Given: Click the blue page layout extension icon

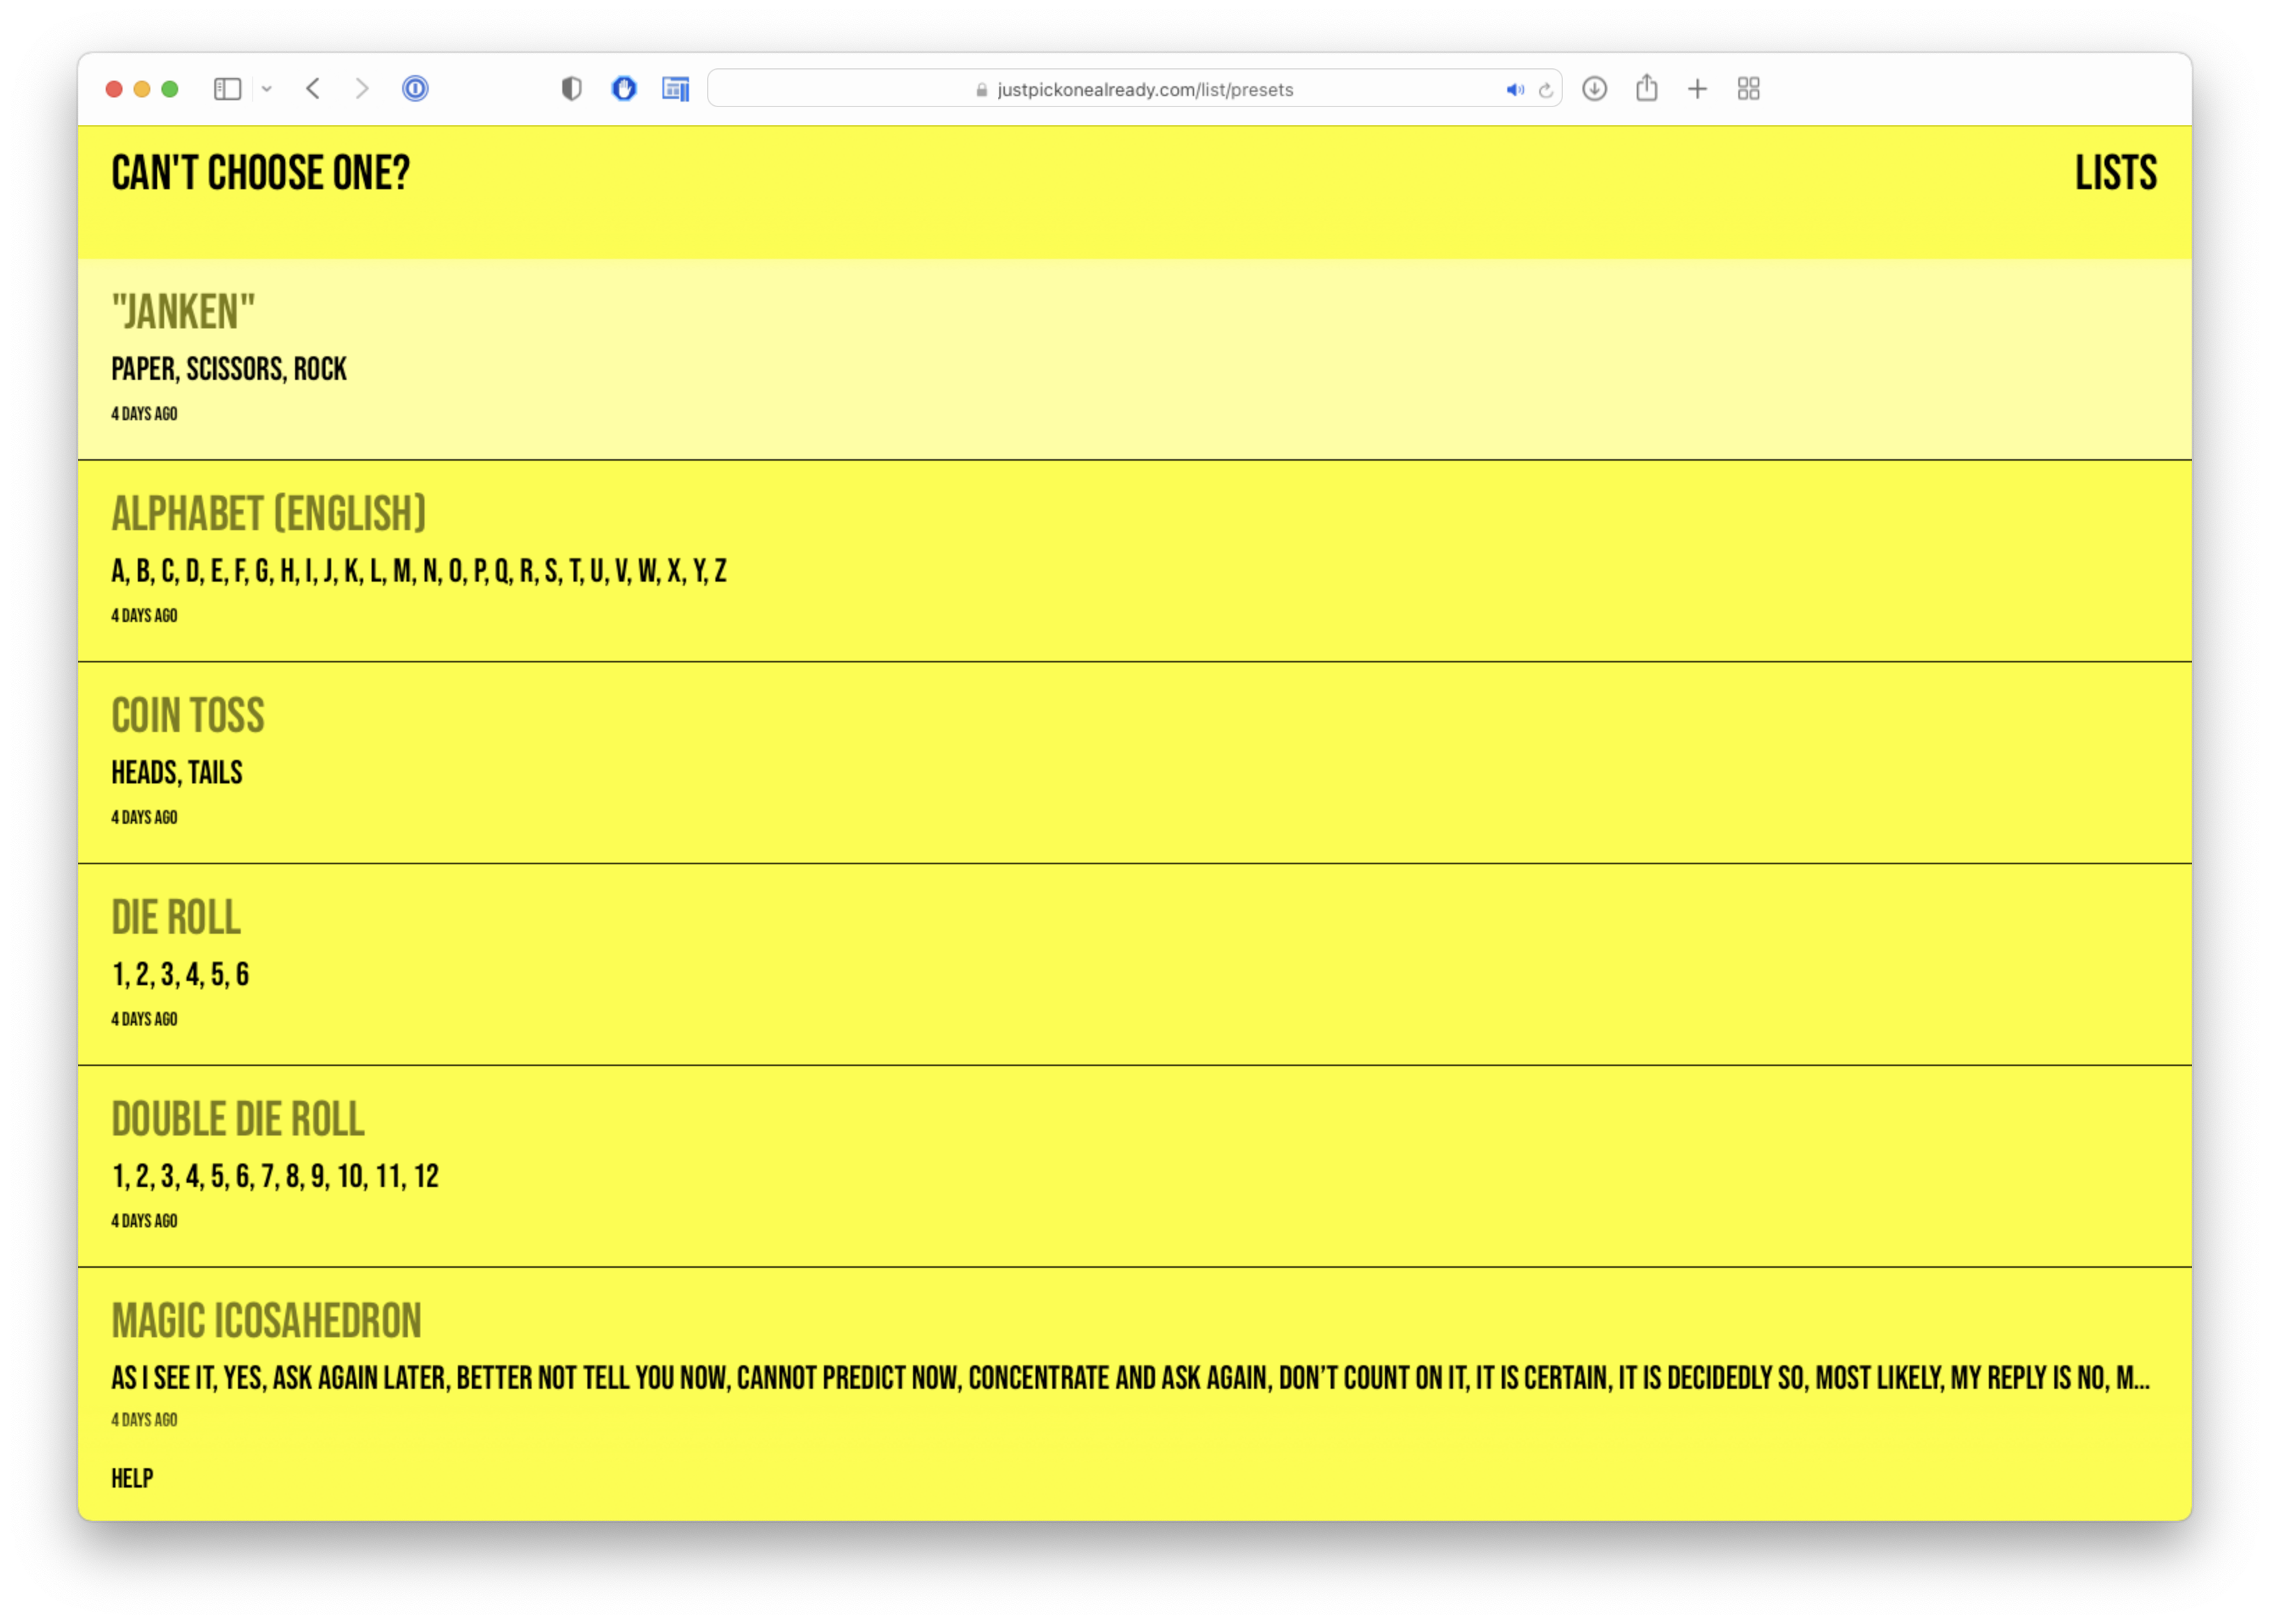Looking at the screenshot, I should pyautogui.click(x=676, y=89).
